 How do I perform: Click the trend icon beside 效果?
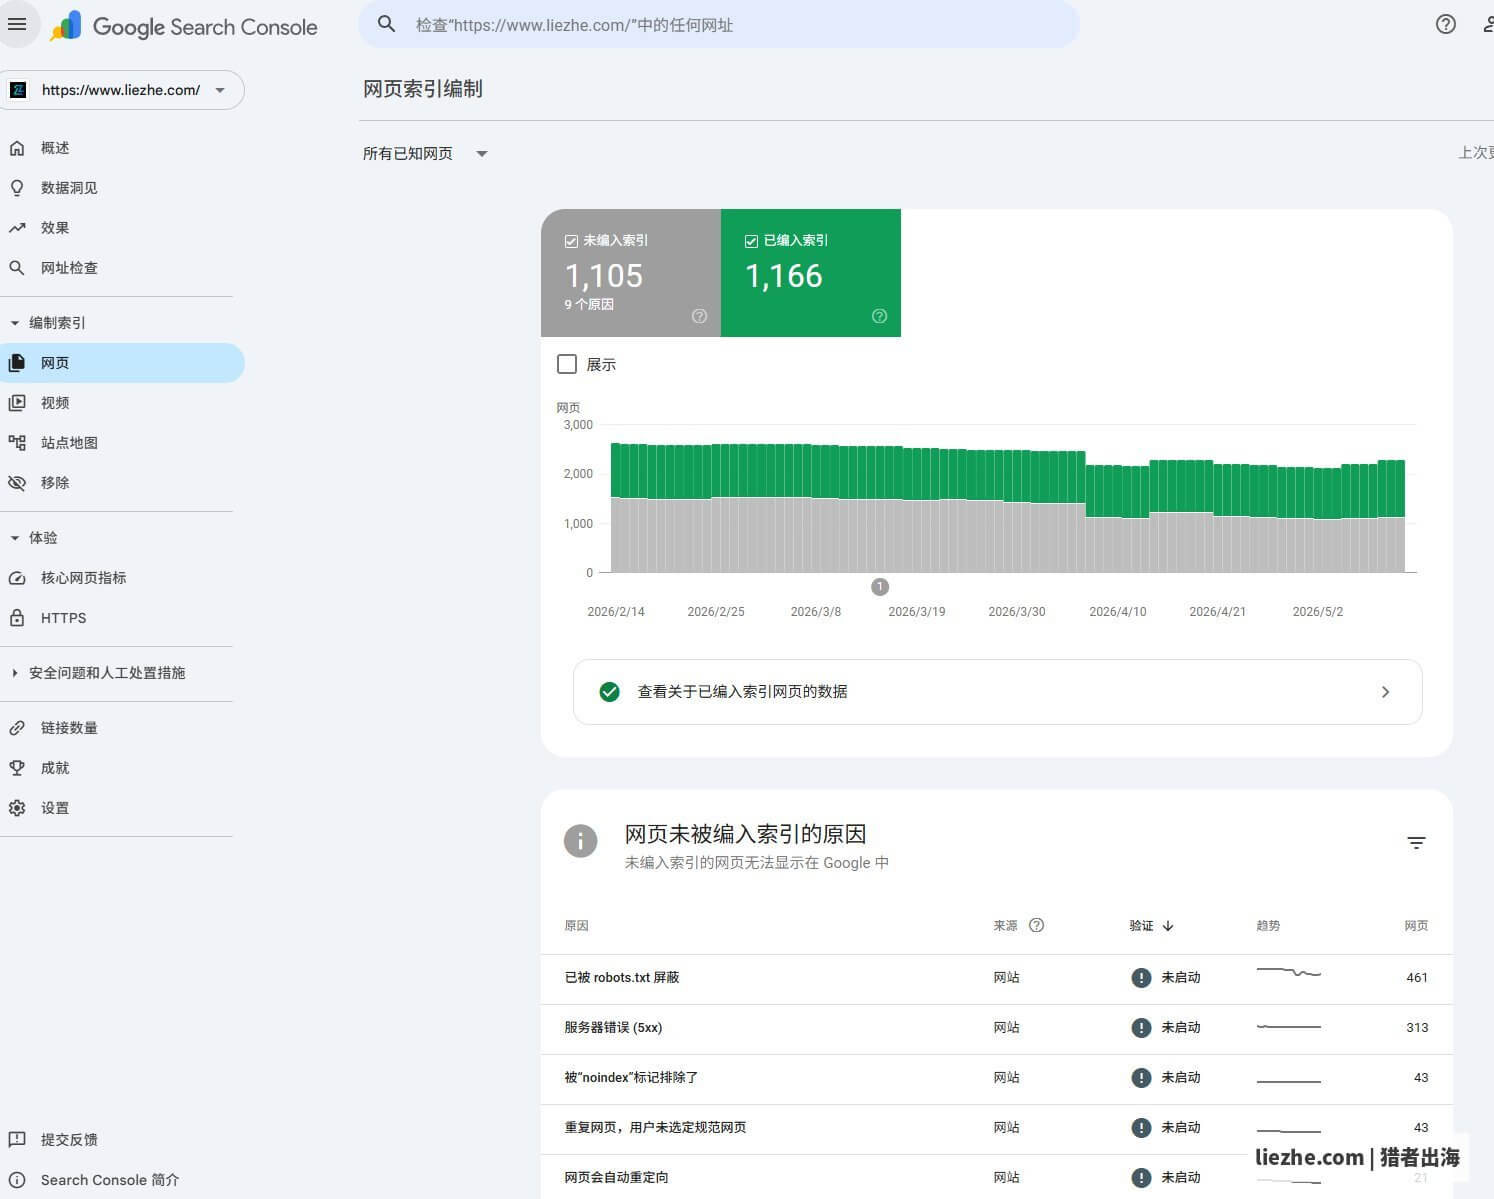[x=17, y=228]
